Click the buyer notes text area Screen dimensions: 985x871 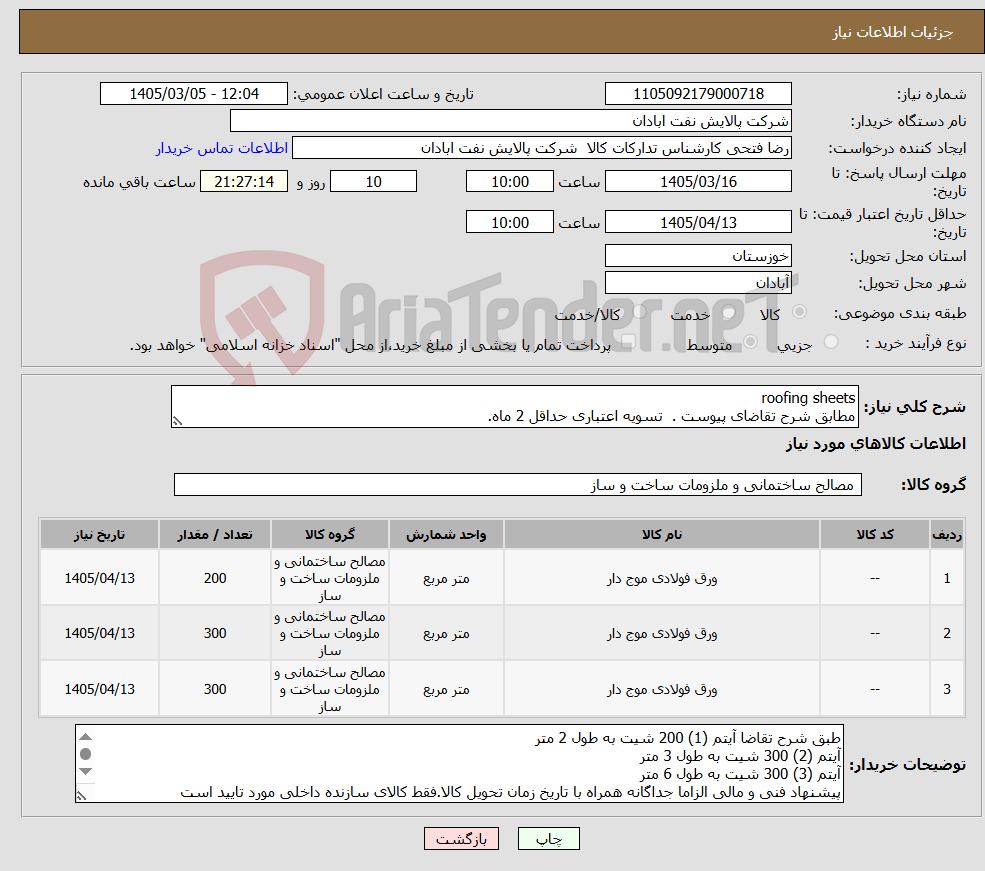459,764
